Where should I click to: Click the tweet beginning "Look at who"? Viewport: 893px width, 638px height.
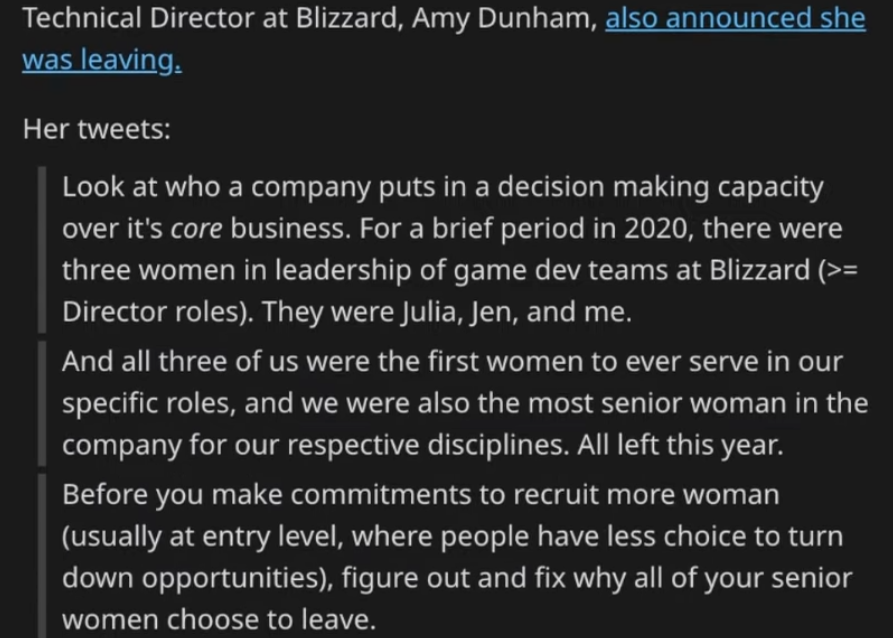460,249
